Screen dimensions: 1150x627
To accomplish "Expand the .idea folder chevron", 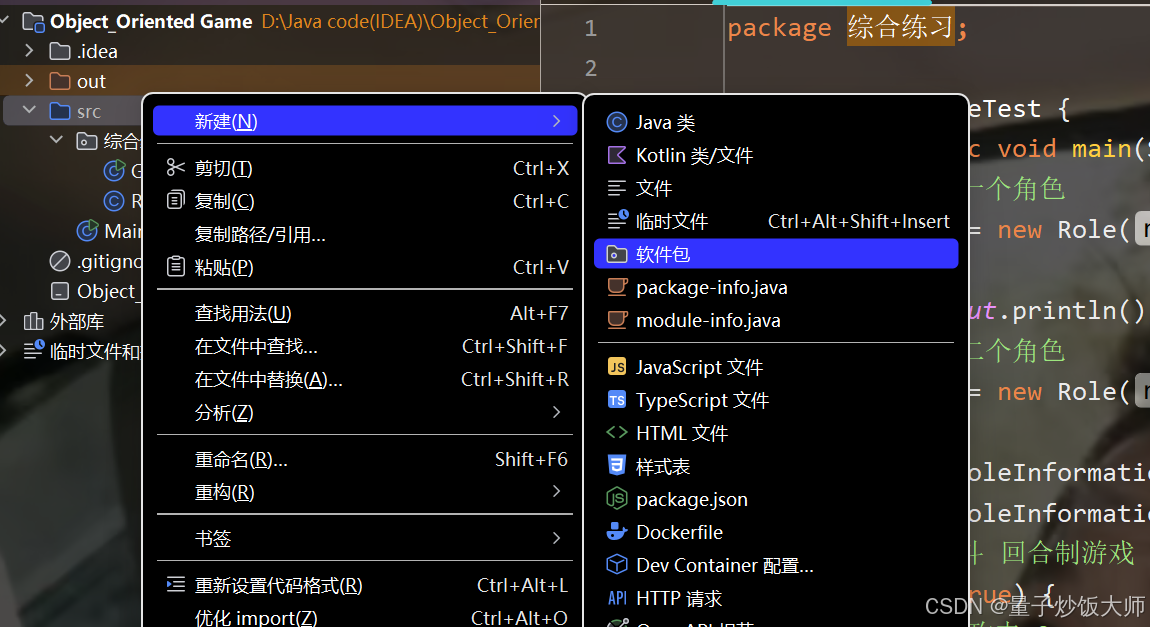I will click(x=29, y=51).
